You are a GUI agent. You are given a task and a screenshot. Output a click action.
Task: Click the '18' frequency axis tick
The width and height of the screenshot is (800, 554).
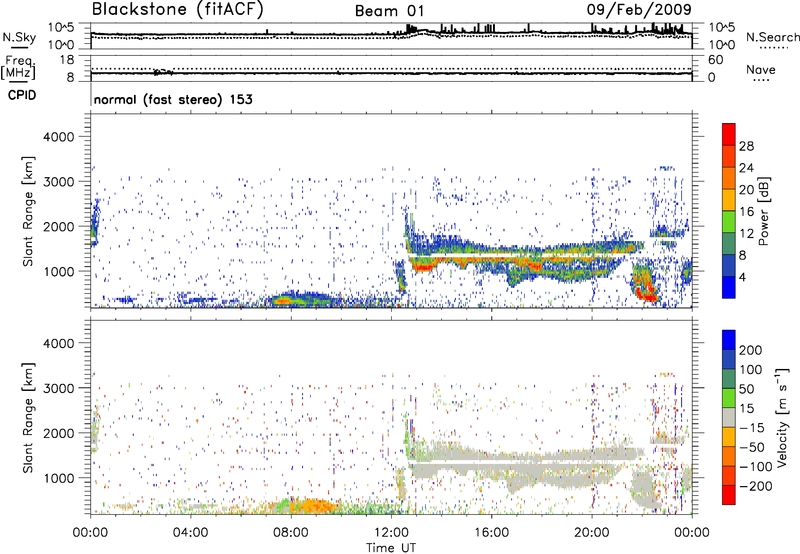coord(67,60)
